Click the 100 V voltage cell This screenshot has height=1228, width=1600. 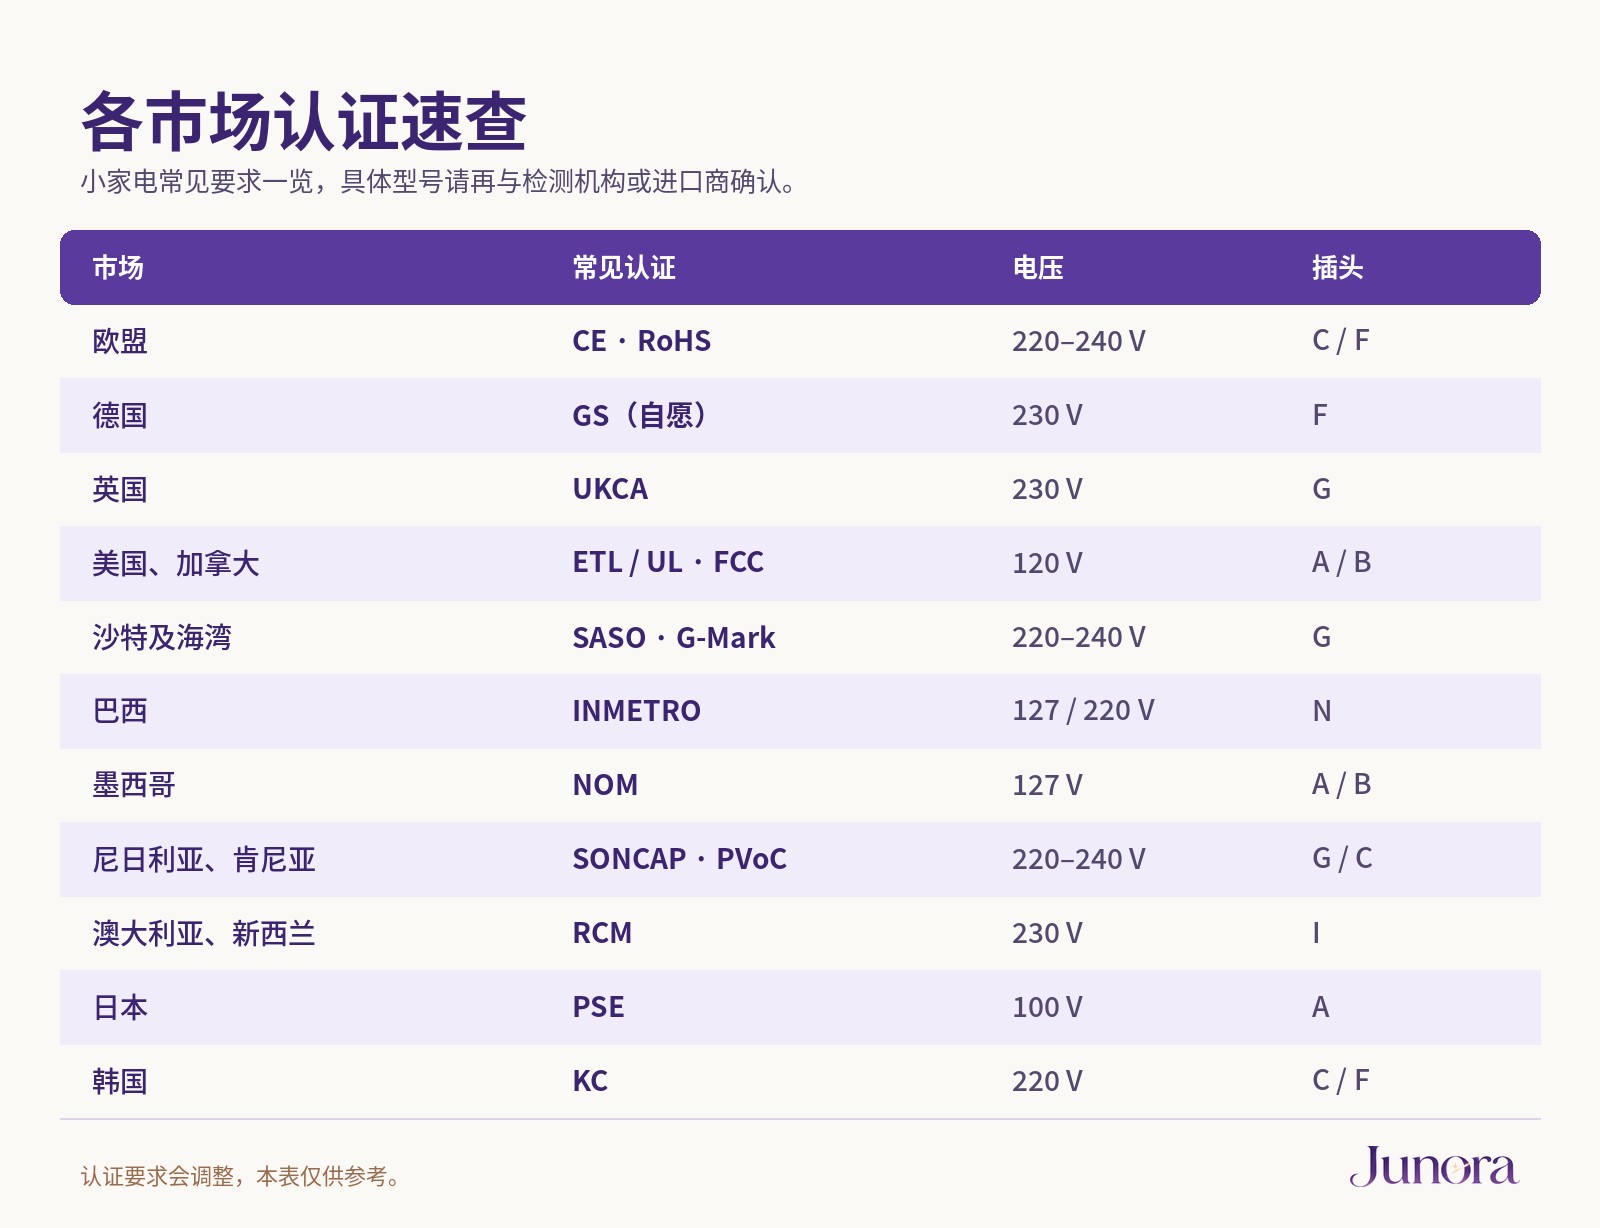(x=1047, y=1007)
